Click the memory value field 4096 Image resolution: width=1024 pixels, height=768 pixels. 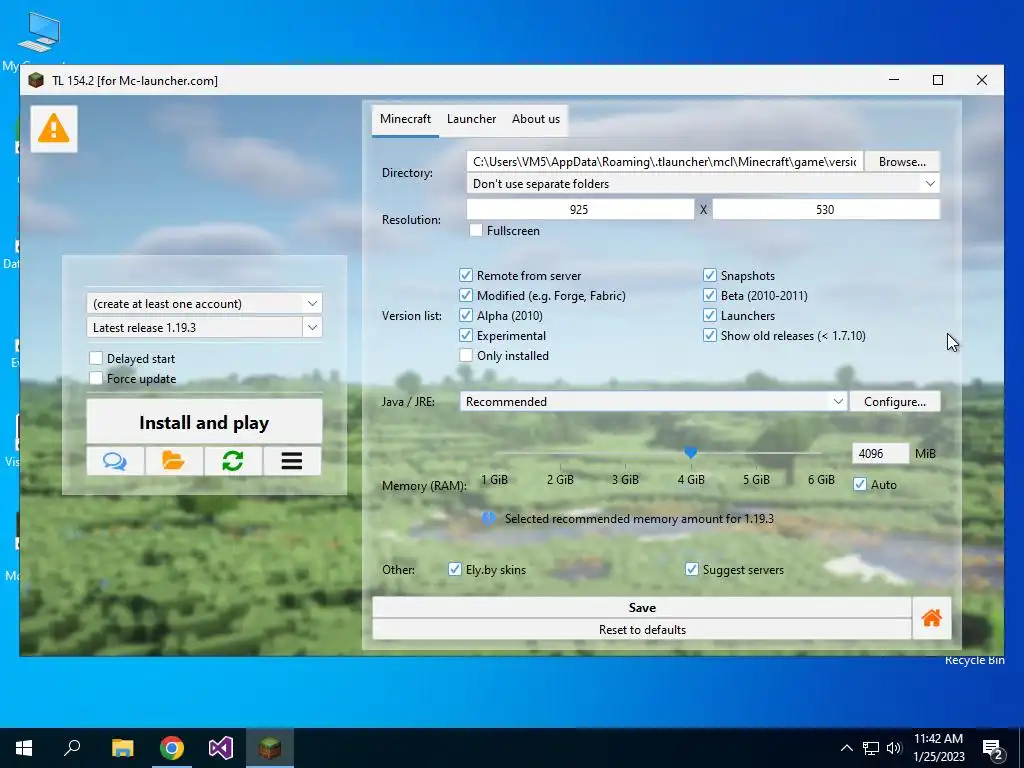click(880, 453)
